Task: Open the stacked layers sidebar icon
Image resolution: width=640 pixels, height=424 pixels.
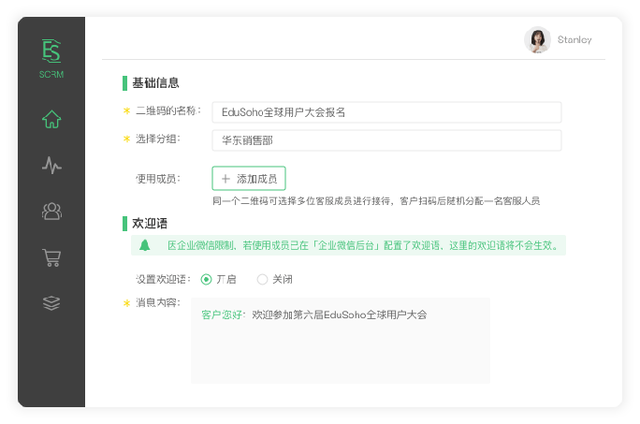Action: [51, 303]
